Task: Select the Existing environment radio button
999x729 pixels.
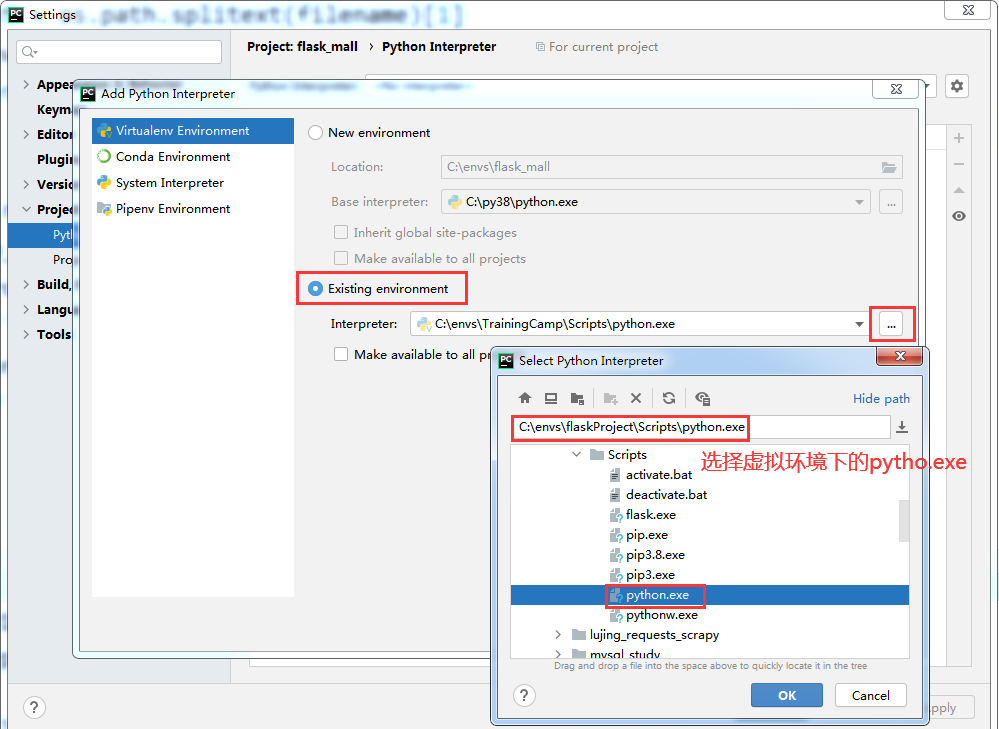Action: [315, 289]
